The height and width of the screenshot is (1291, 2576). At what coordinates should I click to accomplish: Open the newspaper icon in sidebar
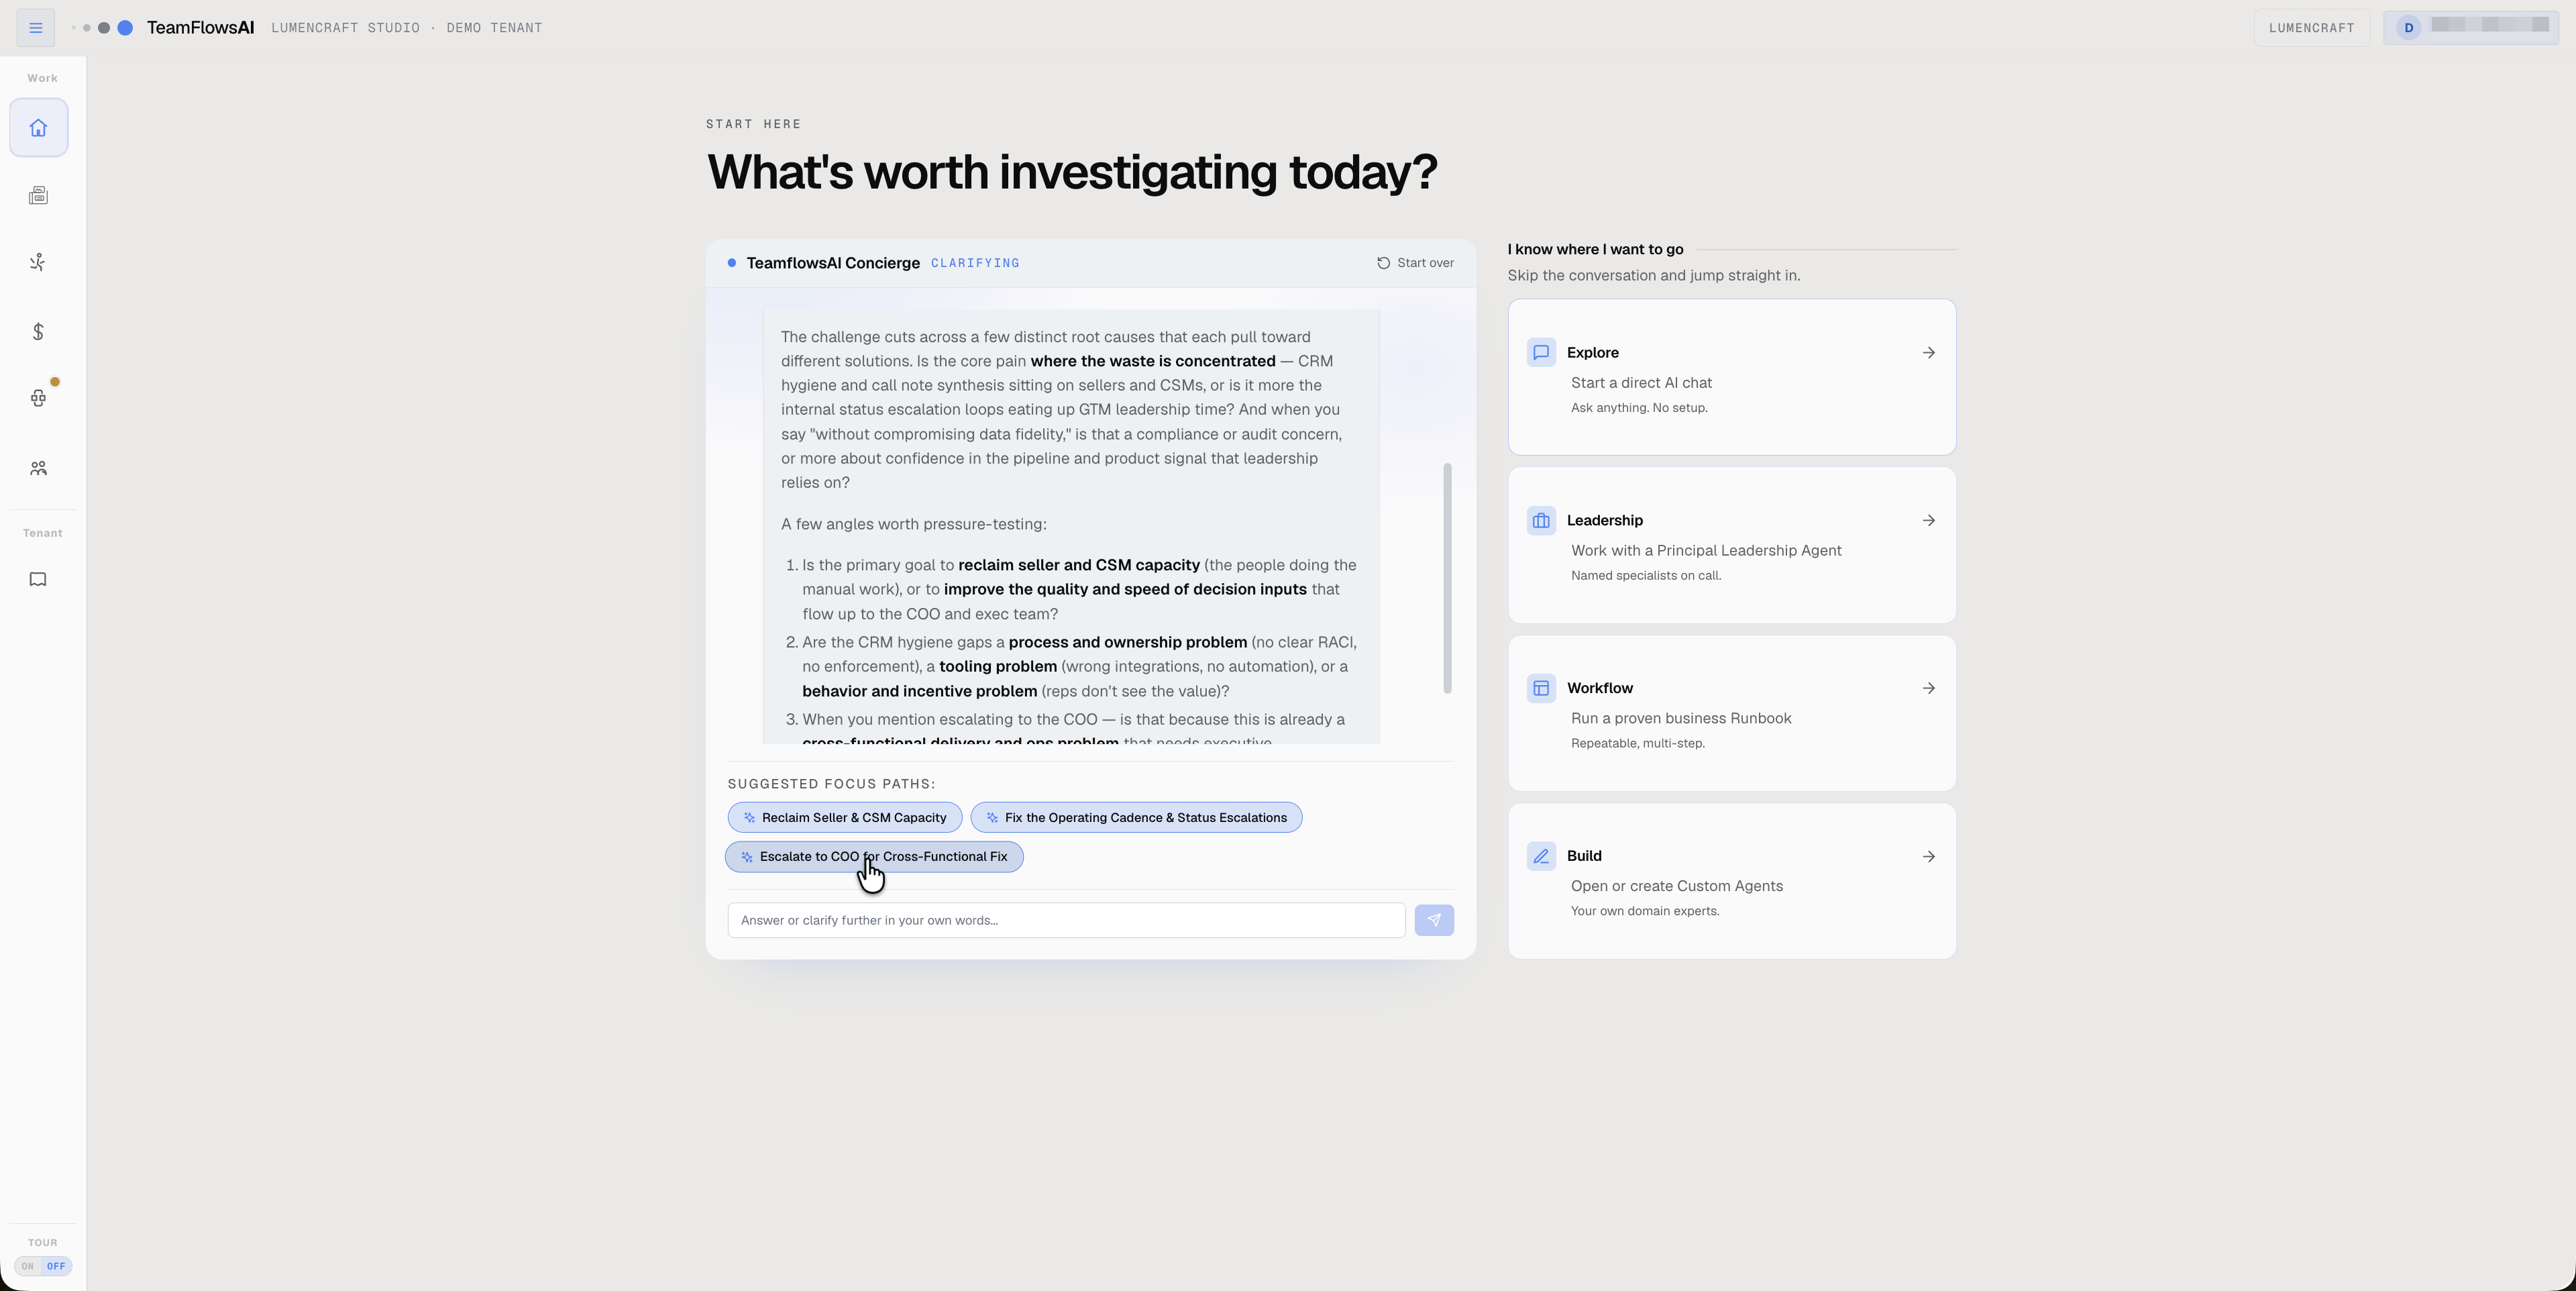pos(39,196)
